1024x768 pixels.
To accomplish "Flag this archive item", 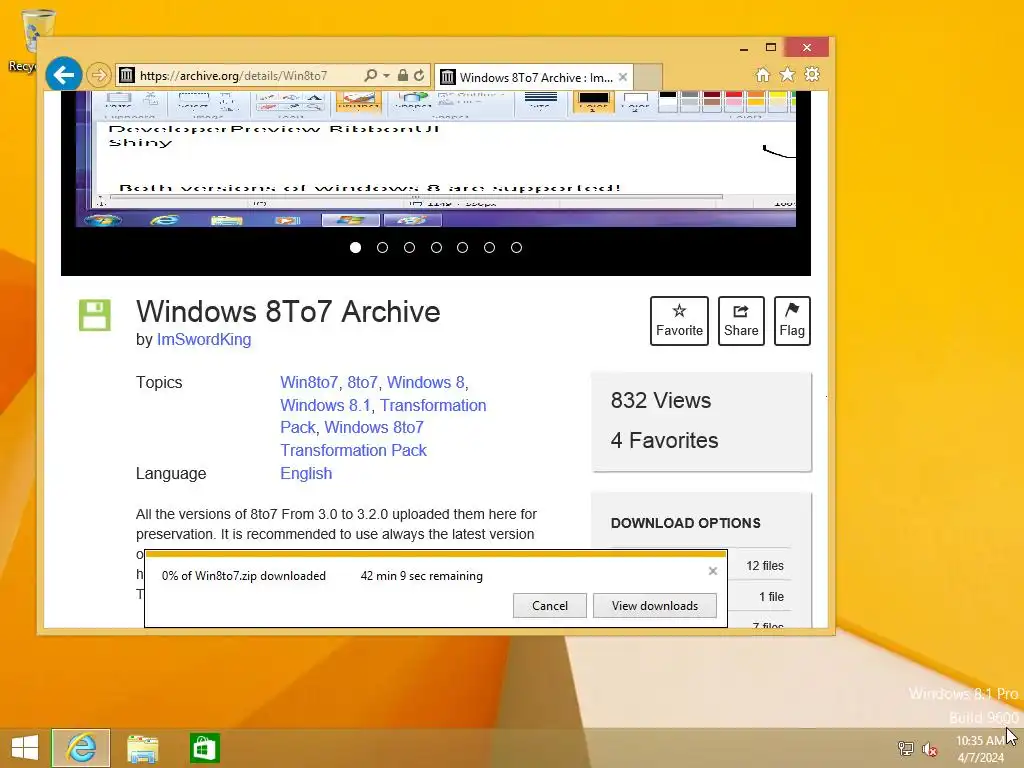I will (x=792, y=321).
